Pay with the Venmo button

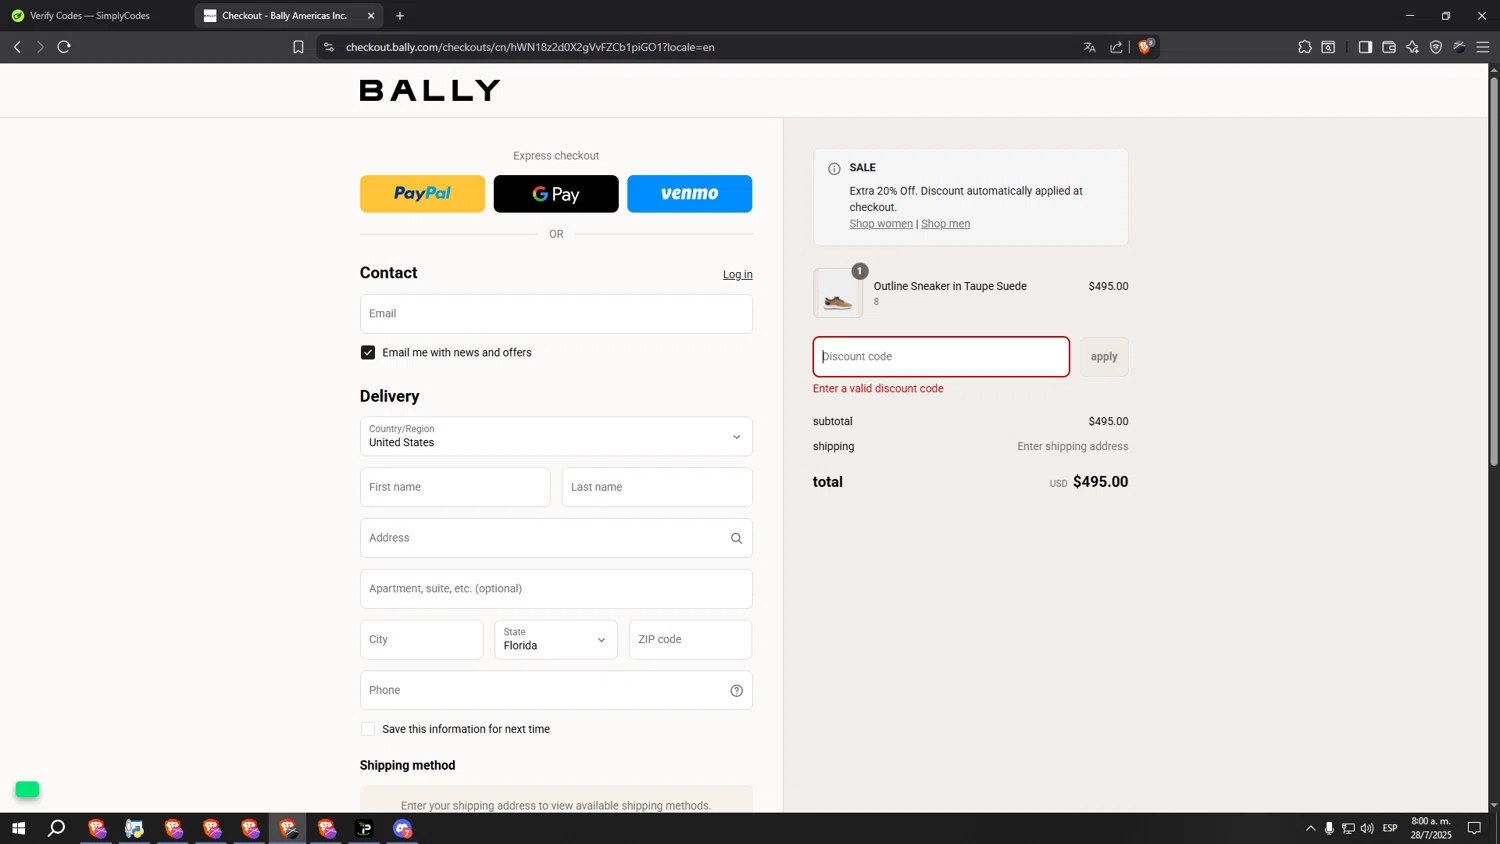tap(690, 194)
